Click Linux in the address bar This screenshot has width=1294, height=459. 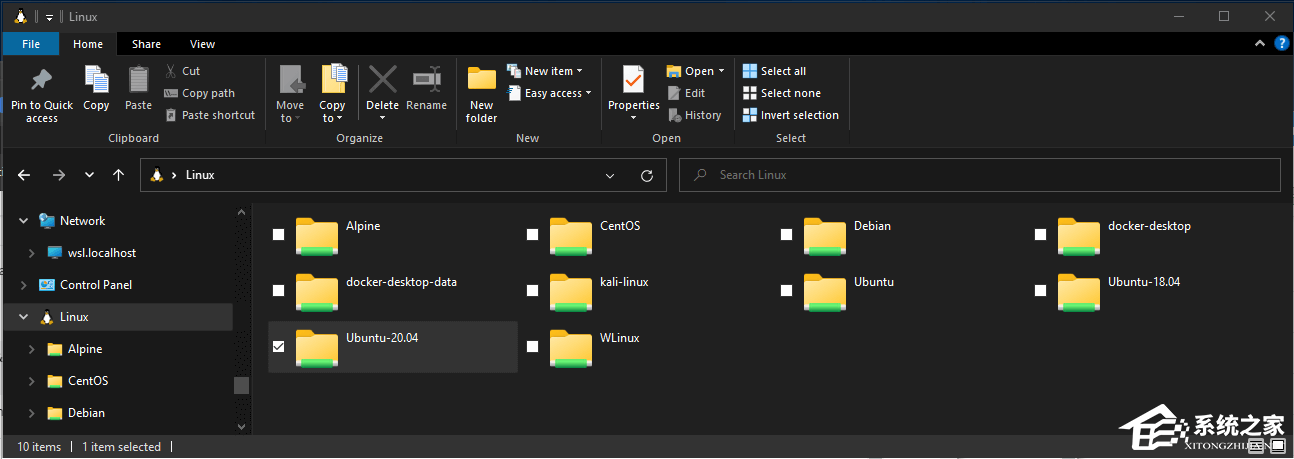pyautogui.click(x=200, y=175)
